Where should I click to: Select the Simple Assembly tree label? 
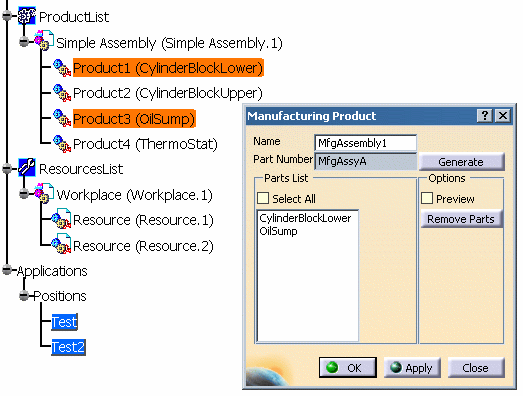(169, 43)
